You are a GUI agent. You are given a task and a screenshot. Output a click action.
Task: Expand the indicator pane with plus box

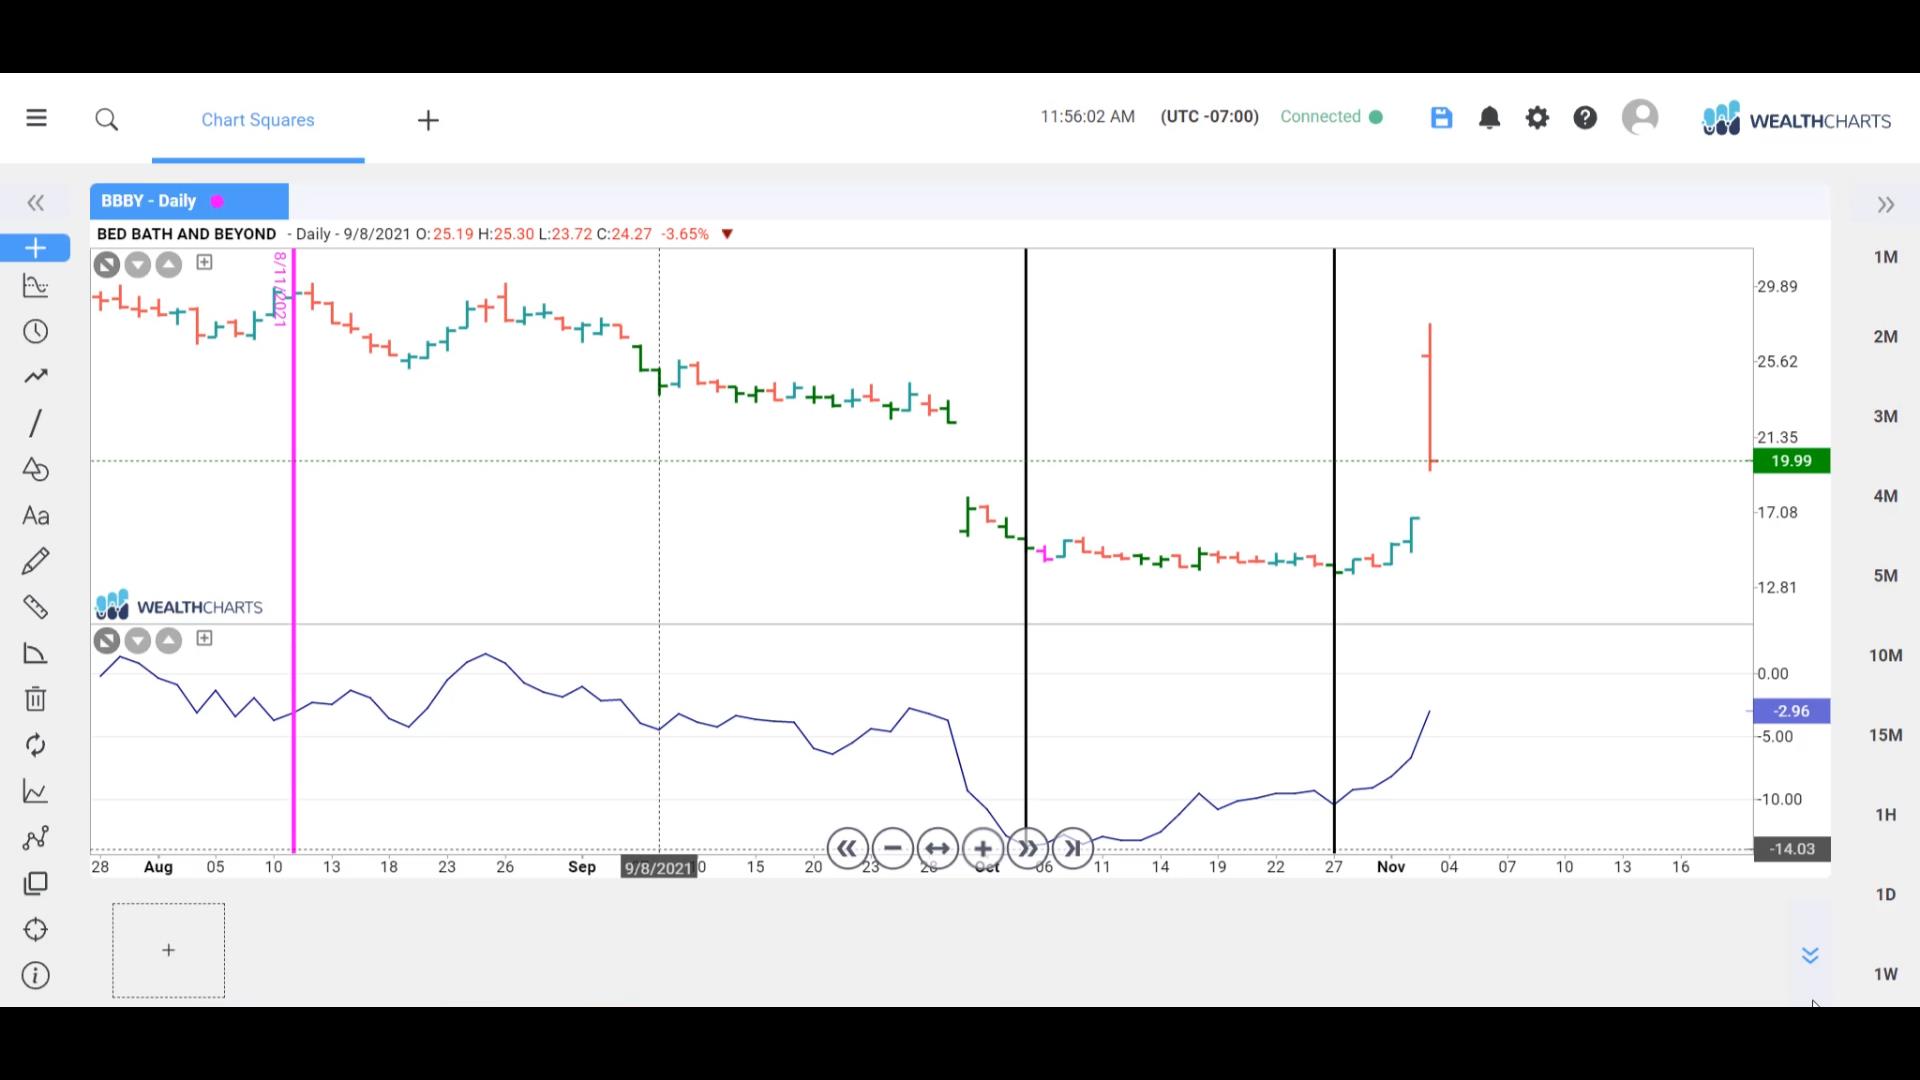(205, 638)
